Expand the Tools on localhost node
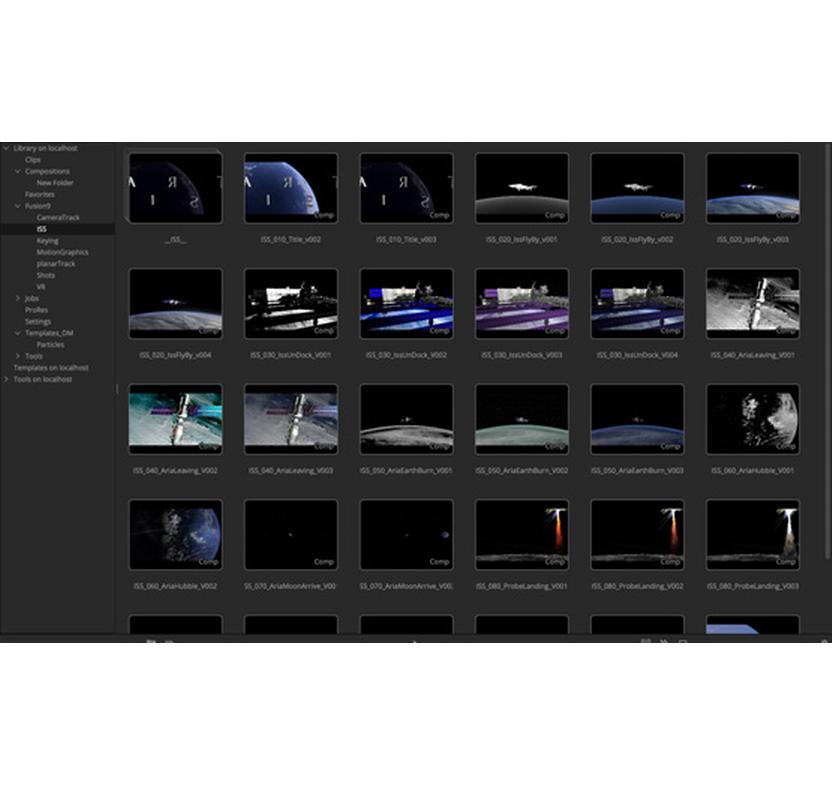The width and height of the screenshot is (832, 785). coord(6,379)
